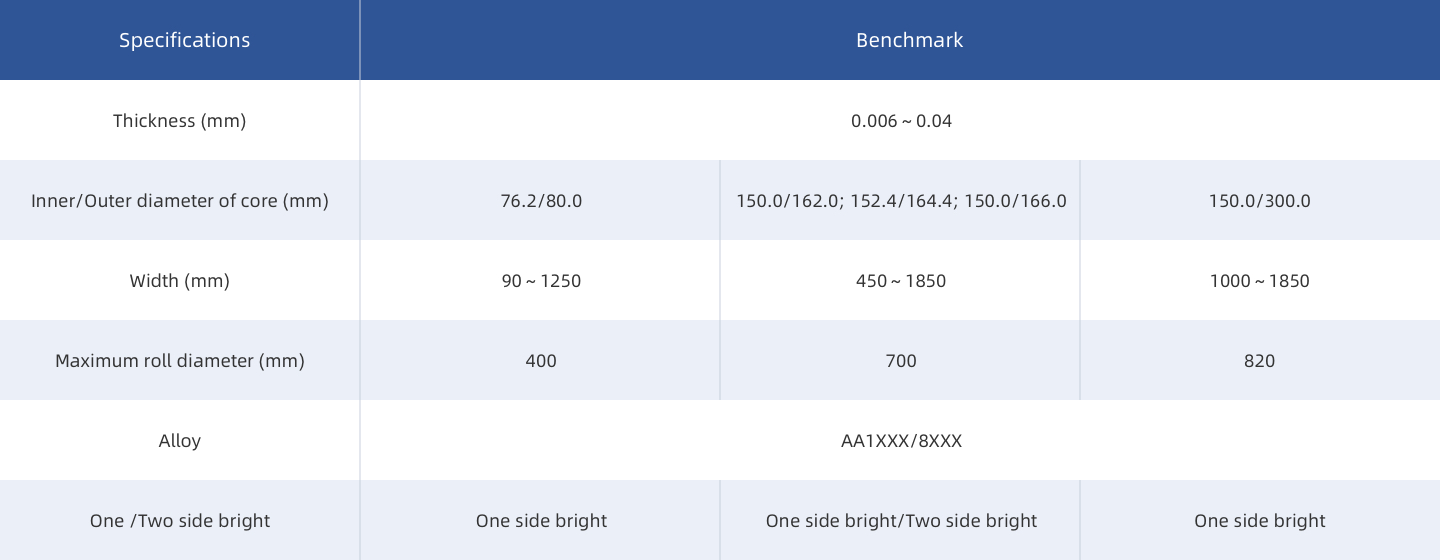Viewport: 1440px width, 560px height.
Task: Click the One /Two side bright label
Action: tap(180, 521)
